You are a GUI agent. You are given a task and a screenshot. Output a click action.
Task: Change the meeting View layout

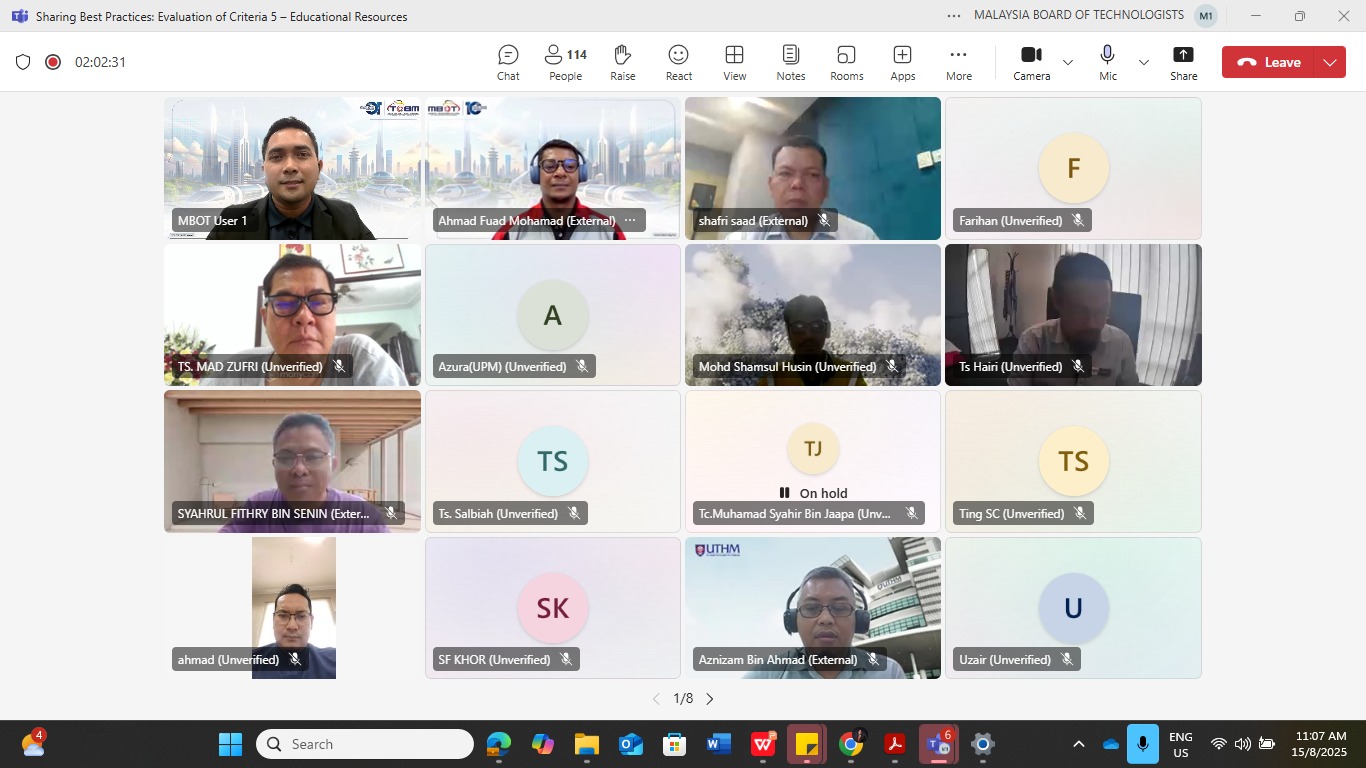(x=734, y=62)
